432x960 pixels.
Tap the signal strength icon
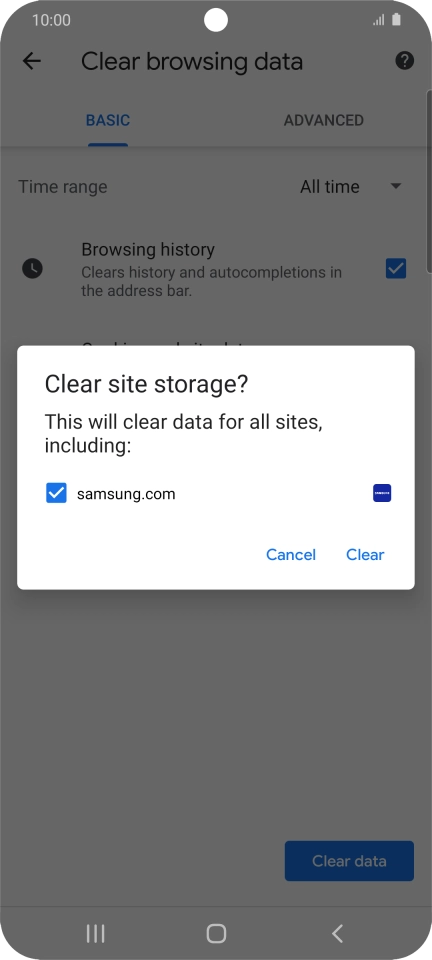pos(379,20)
